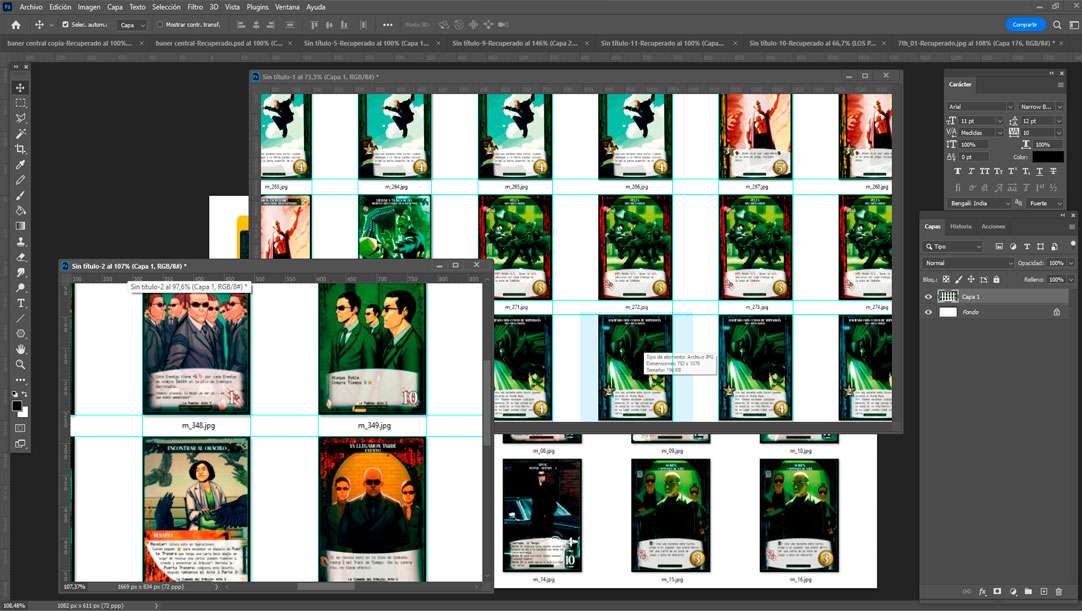
Task: Activate the Hand tool
Action: tap(20, 349)
